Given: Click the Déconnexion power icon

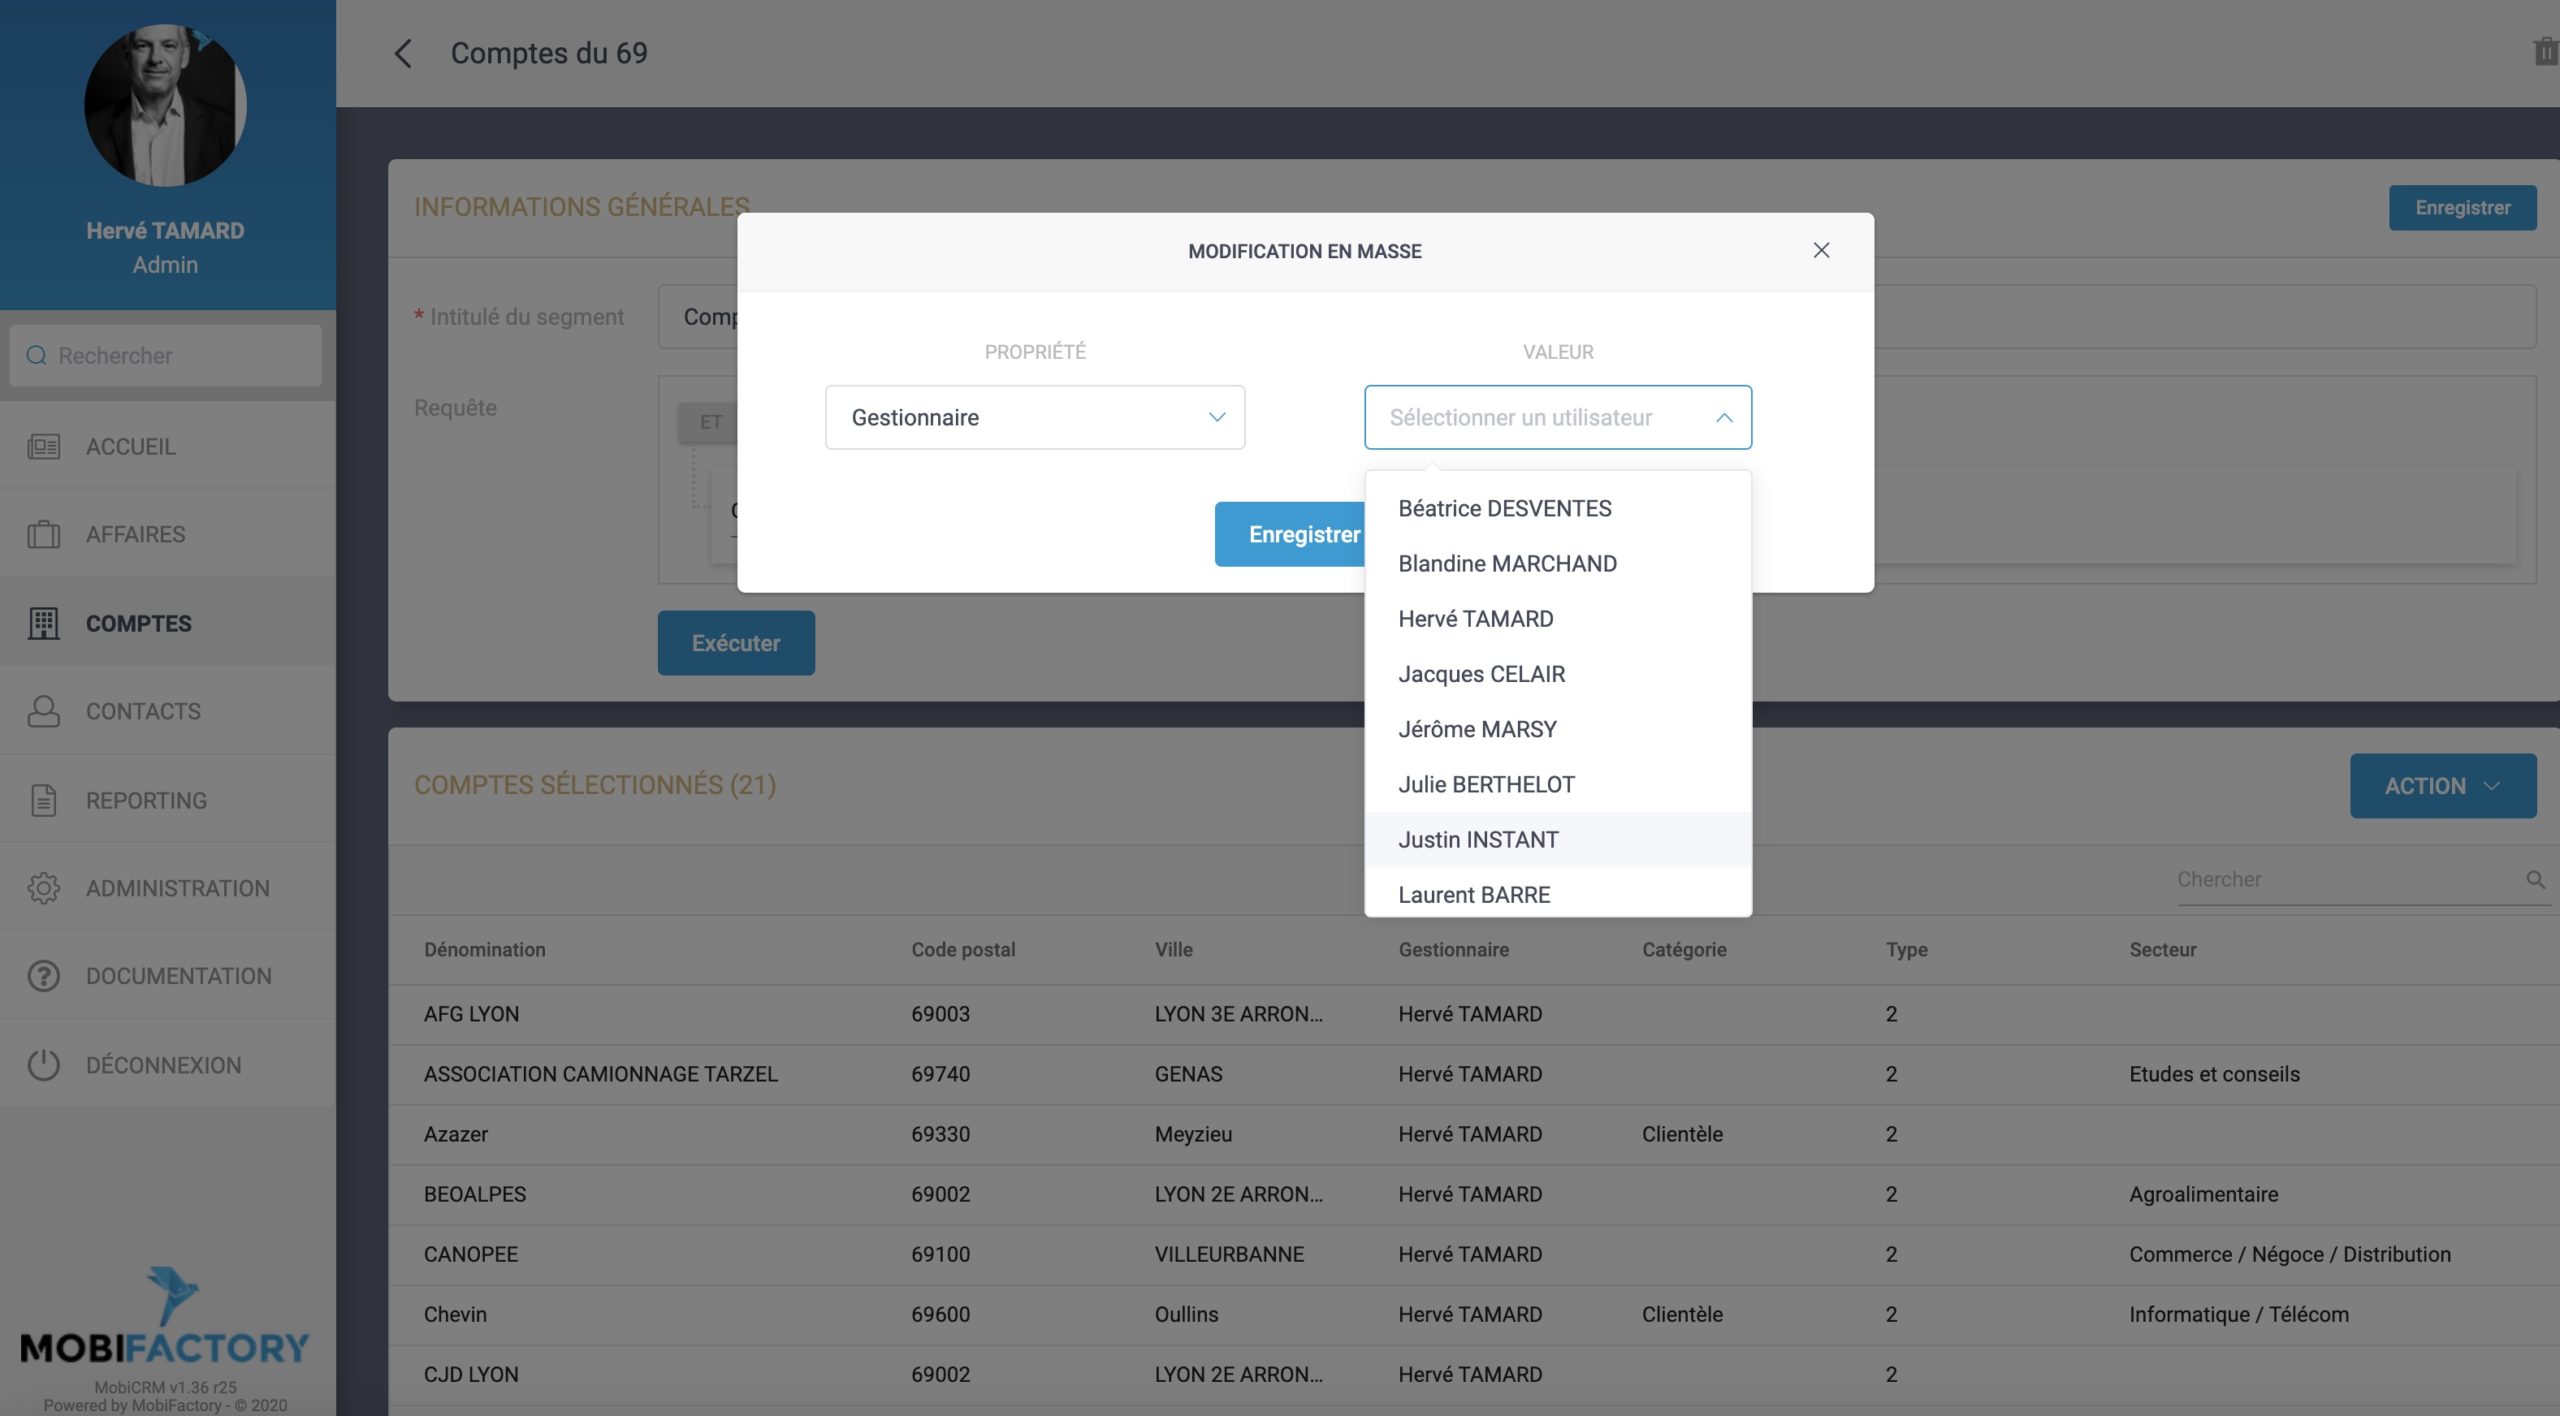Looking at the screenshot, I should pyautogui.click(x=43, y=1065).
